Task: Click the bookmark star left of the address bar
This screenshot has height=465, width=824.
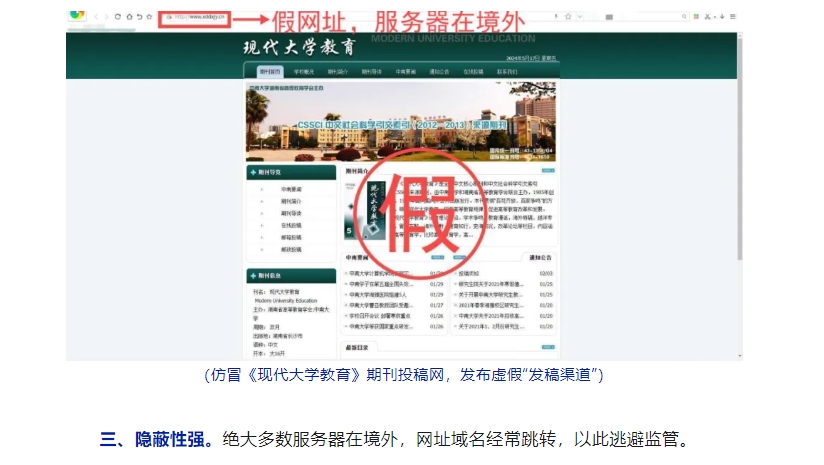Action: (x=149, y=17)
